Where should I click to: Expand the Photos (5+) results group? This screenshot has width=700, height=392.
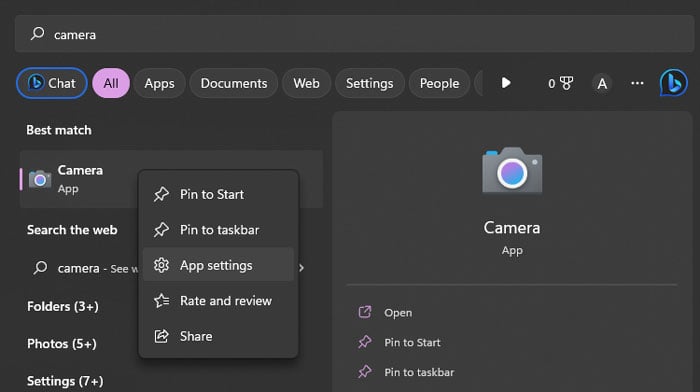[62, 344]
